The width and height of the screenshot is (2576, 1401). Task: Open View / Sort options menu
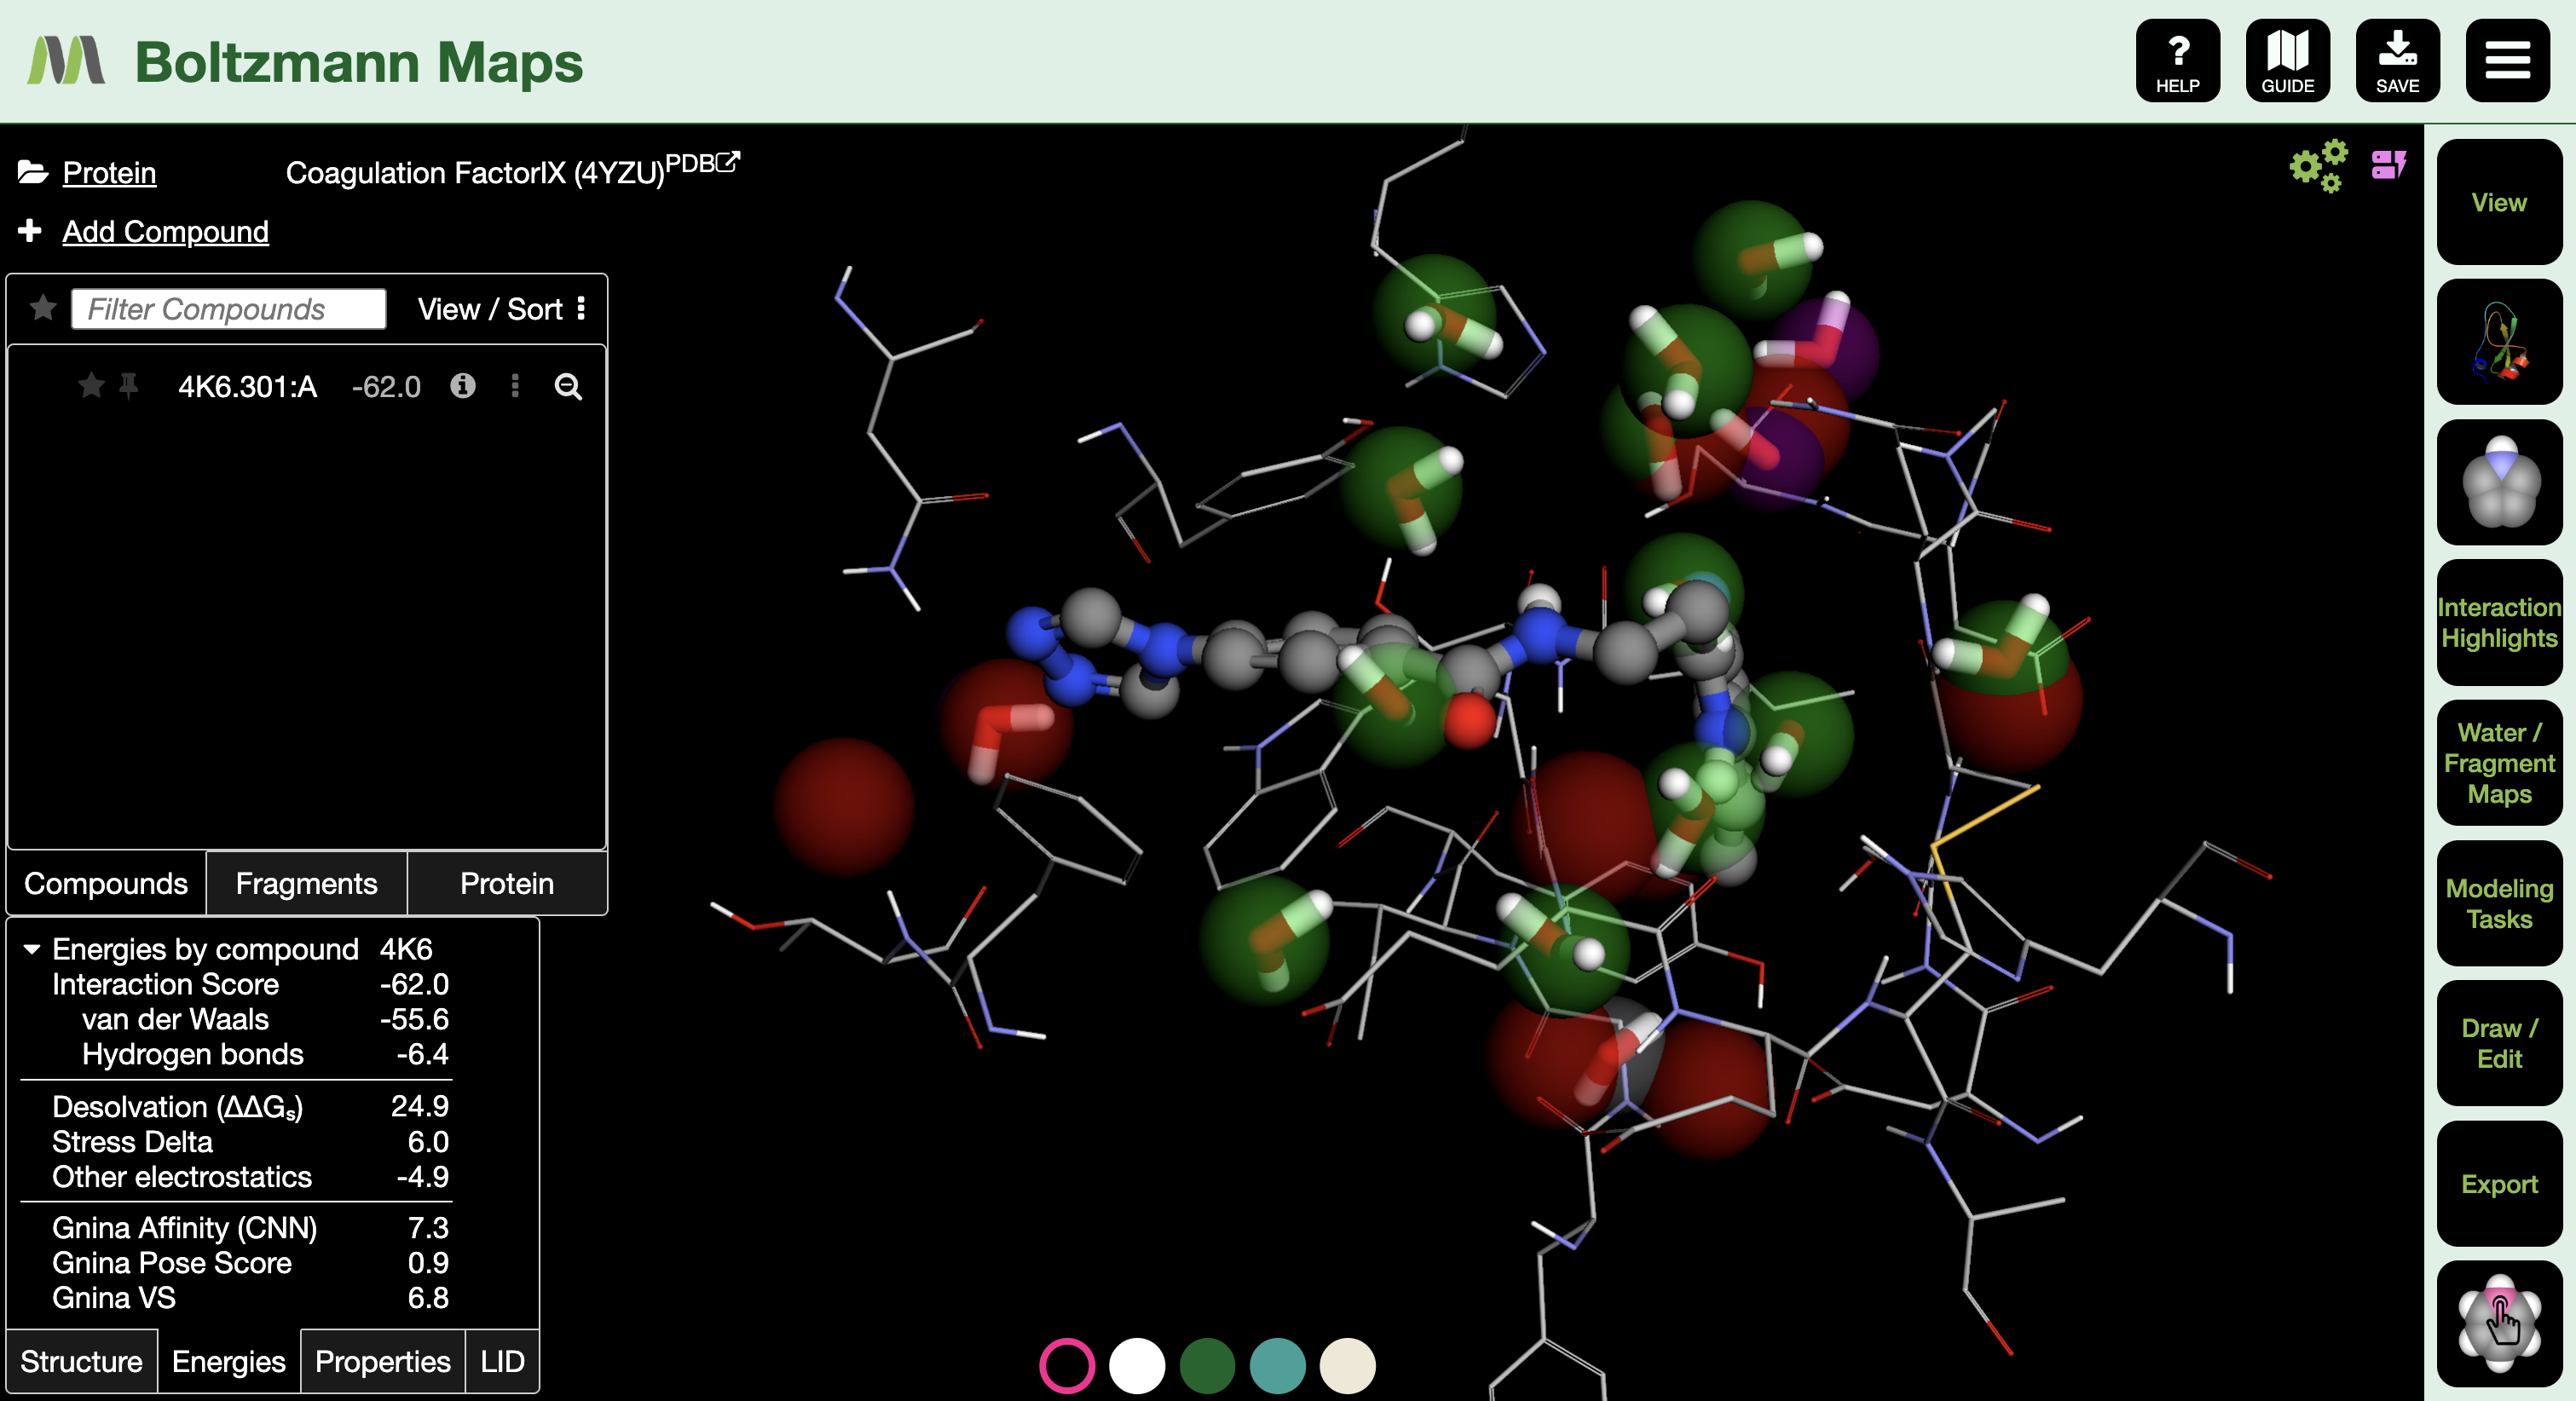click(x=500, y=309)
